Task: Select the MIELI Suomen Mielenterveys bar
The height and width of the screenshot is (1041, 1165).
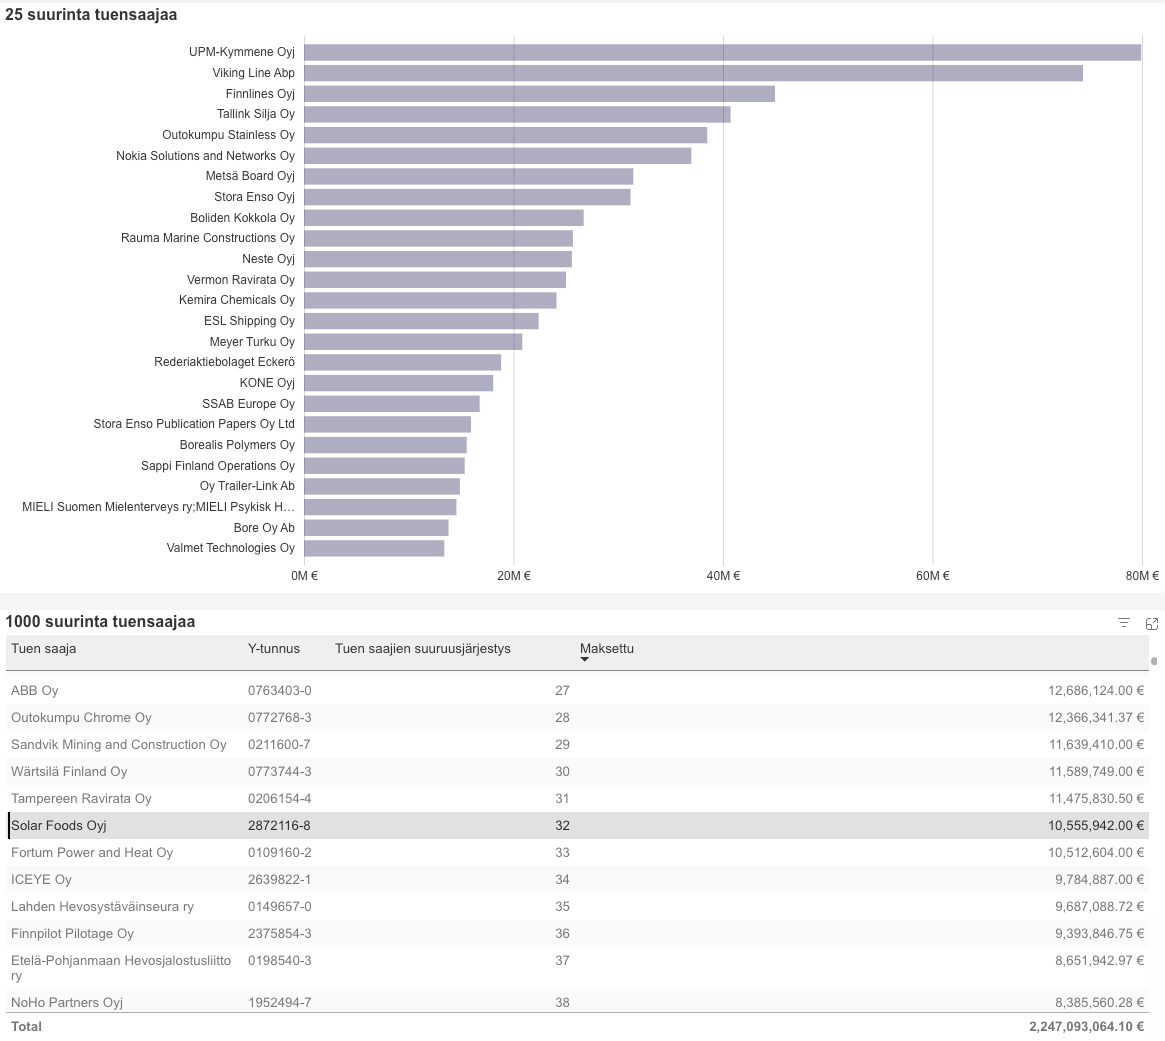Action: [x=380, y=507]
